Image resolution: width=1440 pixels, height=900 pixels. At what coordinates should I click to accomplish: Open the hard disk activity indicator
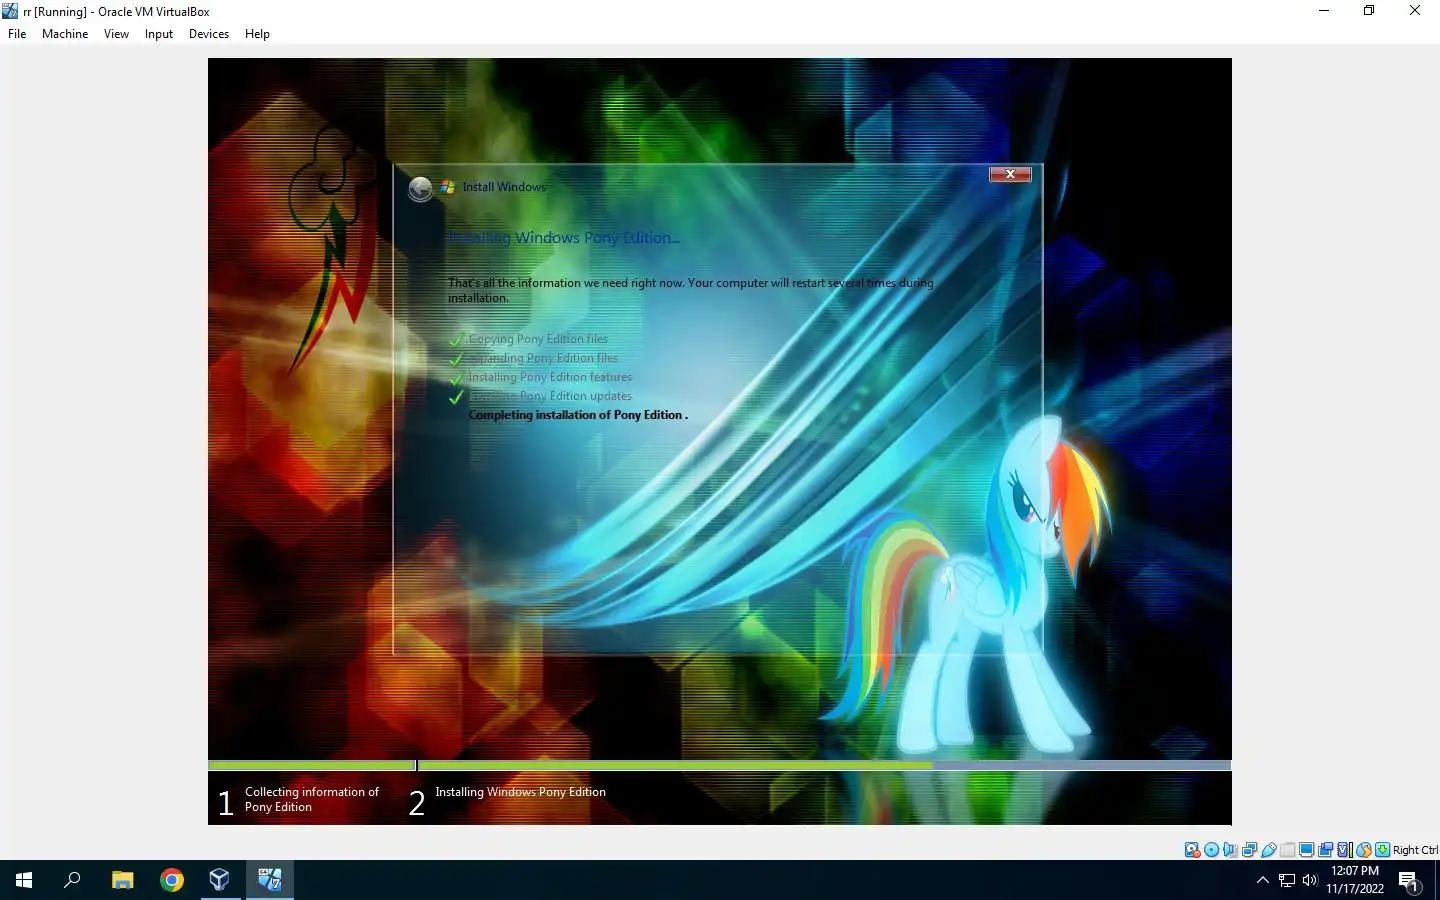point(1192,850)
